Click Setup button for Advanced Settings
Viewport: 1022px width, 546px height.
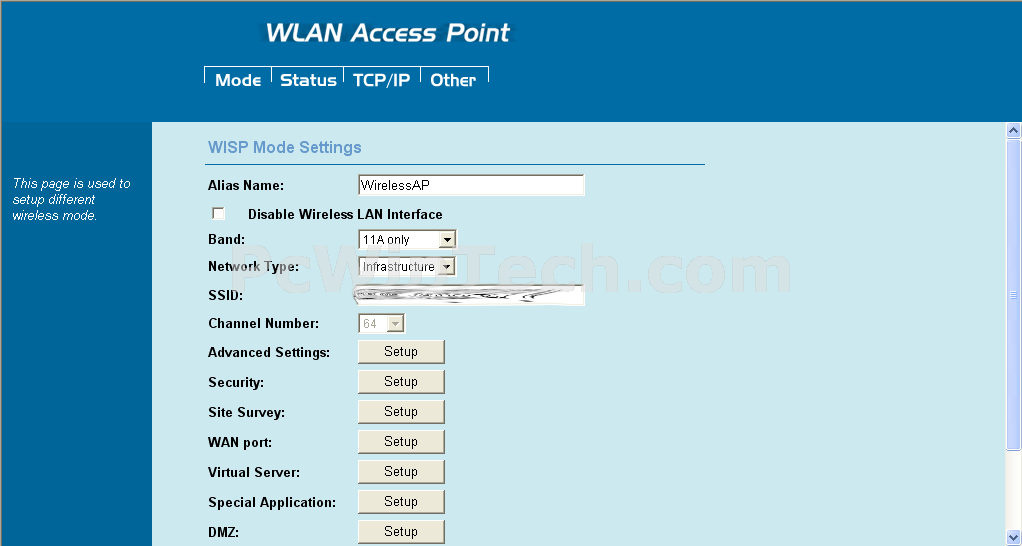(401, 352)
